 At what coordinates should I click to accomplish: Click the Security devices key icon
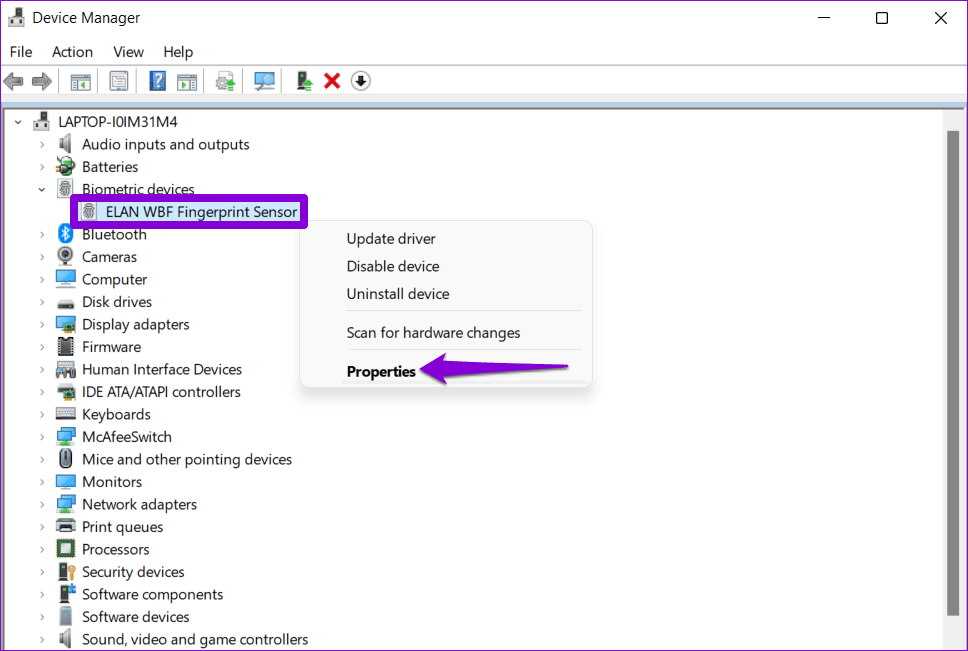[66, 571]
